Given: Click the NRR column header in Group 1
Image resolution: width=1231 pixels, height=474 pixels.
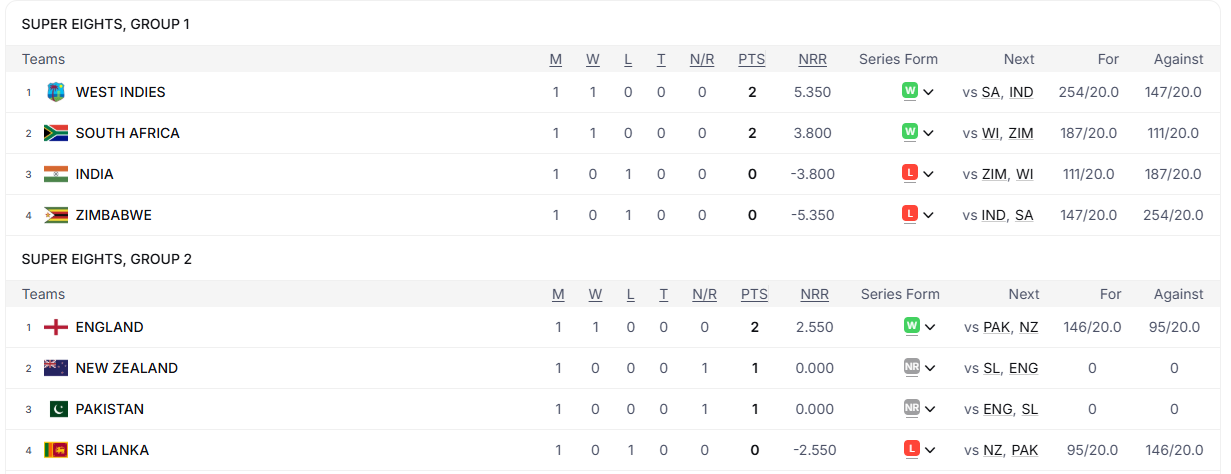Looking at the screenshot, I should (x=812, y=59).
